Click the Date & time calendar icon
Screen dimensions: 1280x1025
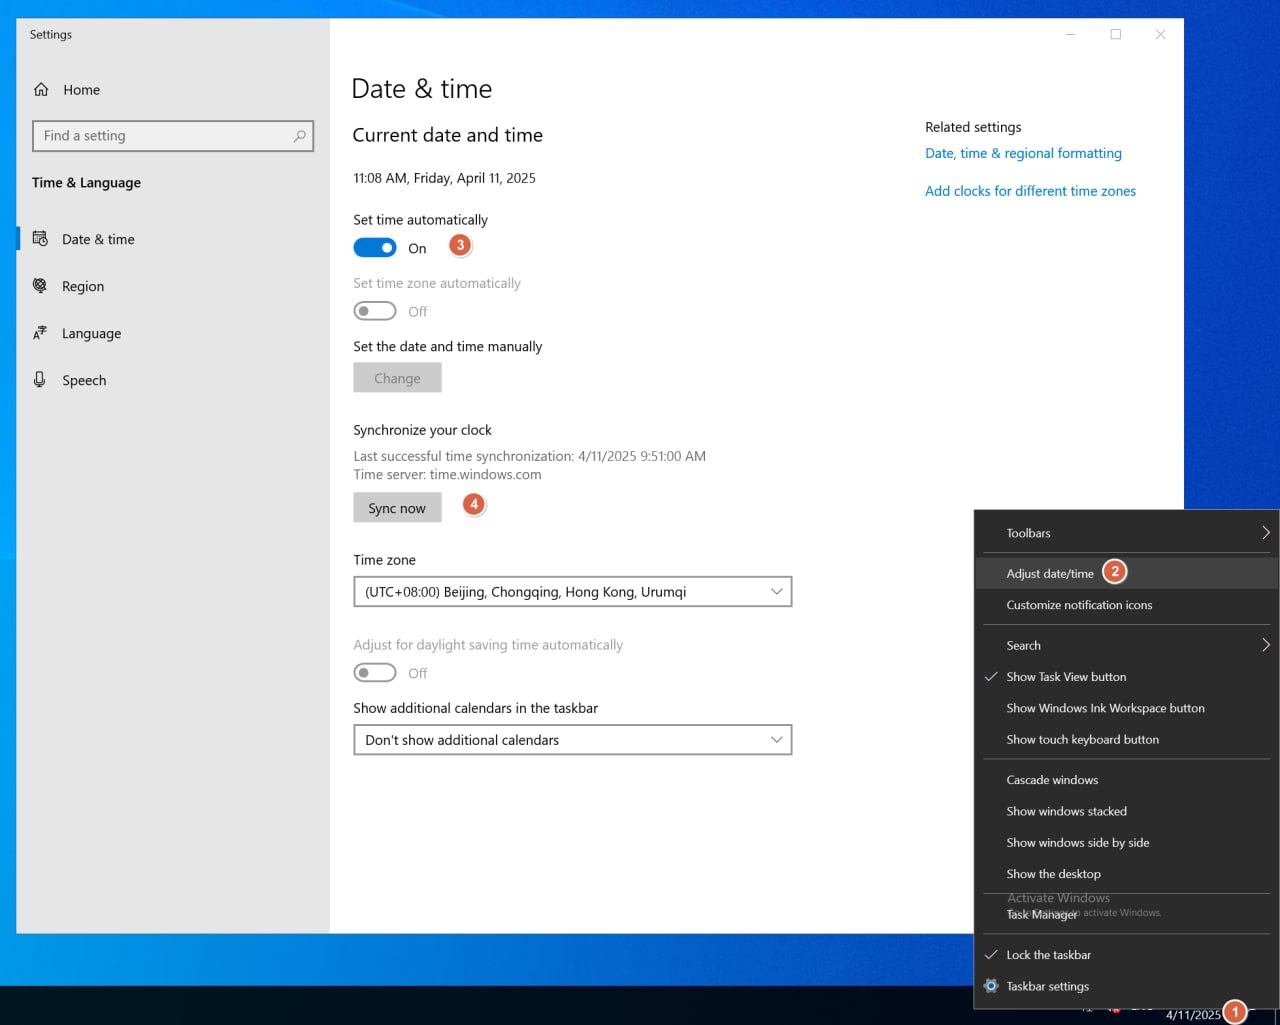[x=40, y=239]
